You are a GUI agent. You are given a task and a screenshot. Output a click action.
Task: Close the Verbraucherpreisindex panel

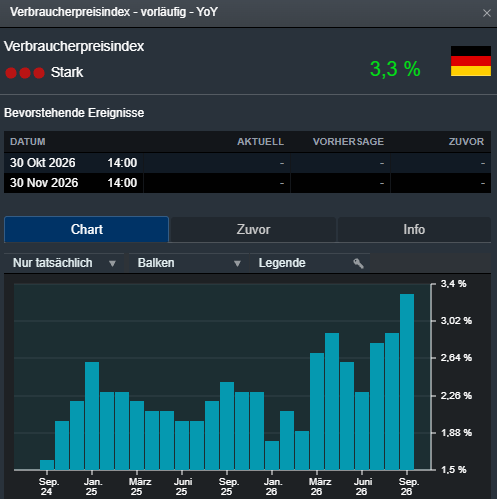[487, 13]
